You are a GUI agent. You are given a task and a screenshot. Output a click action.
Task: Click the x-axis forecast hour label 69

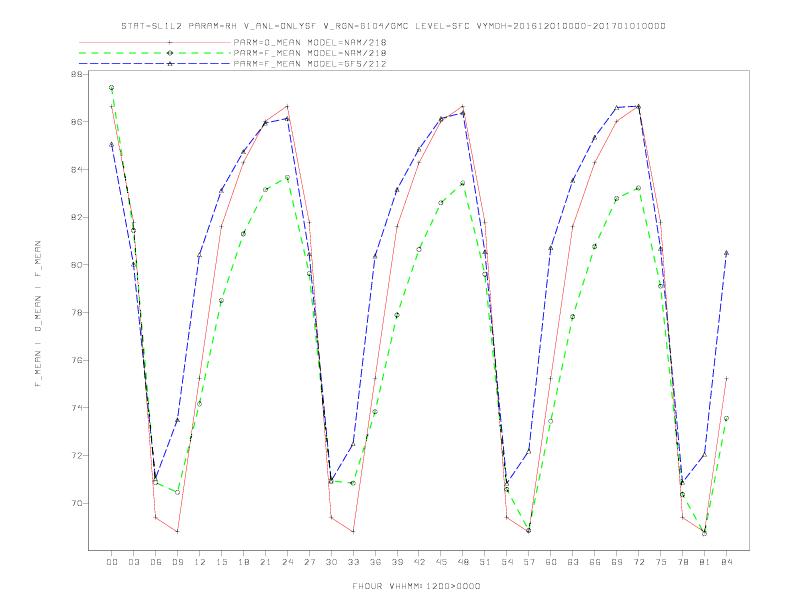coord(617,562)
